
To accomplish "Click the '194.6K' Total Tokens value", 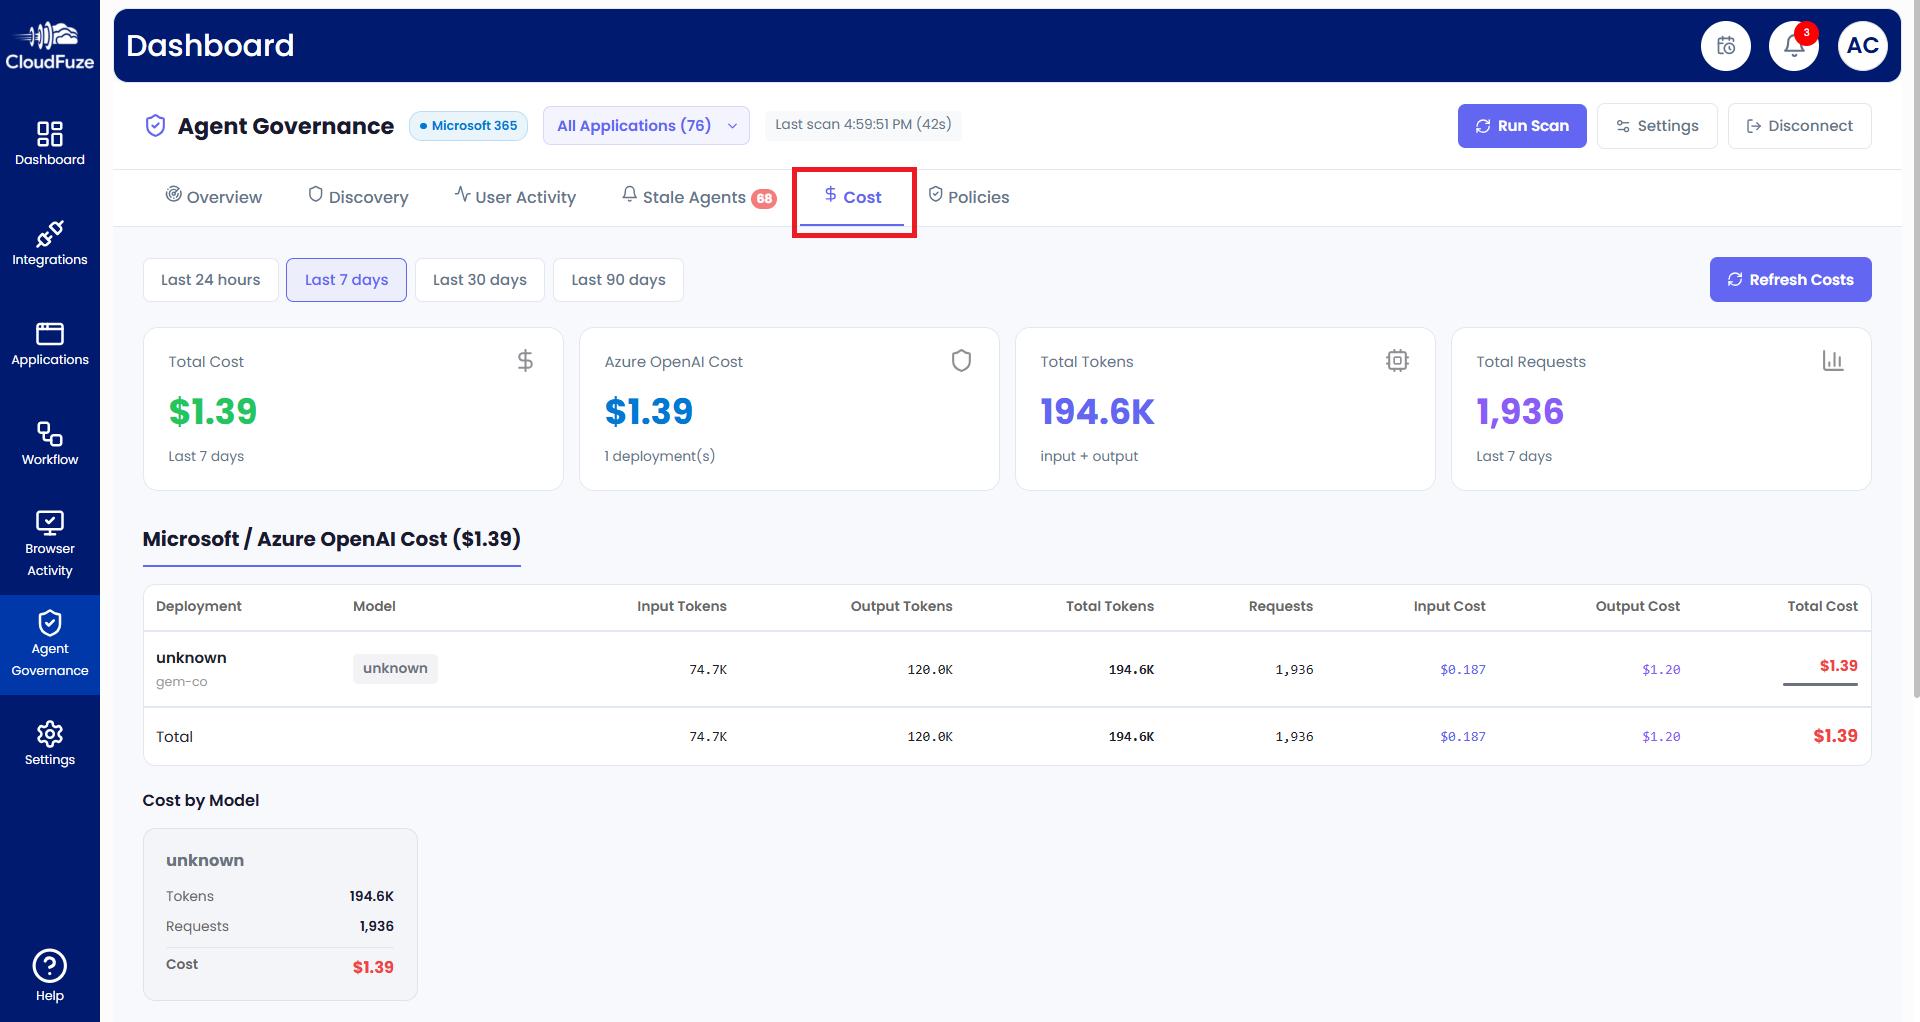I will click(x=1097, y=412).
